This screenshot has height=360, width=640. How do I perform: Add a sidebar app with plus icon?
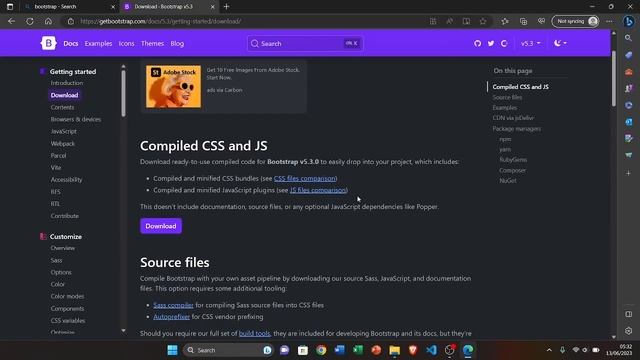pos(629,173)
